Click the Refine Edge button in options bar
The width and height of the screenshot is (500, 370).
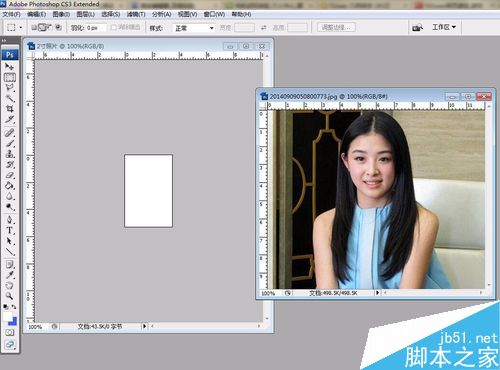point(336,27)
